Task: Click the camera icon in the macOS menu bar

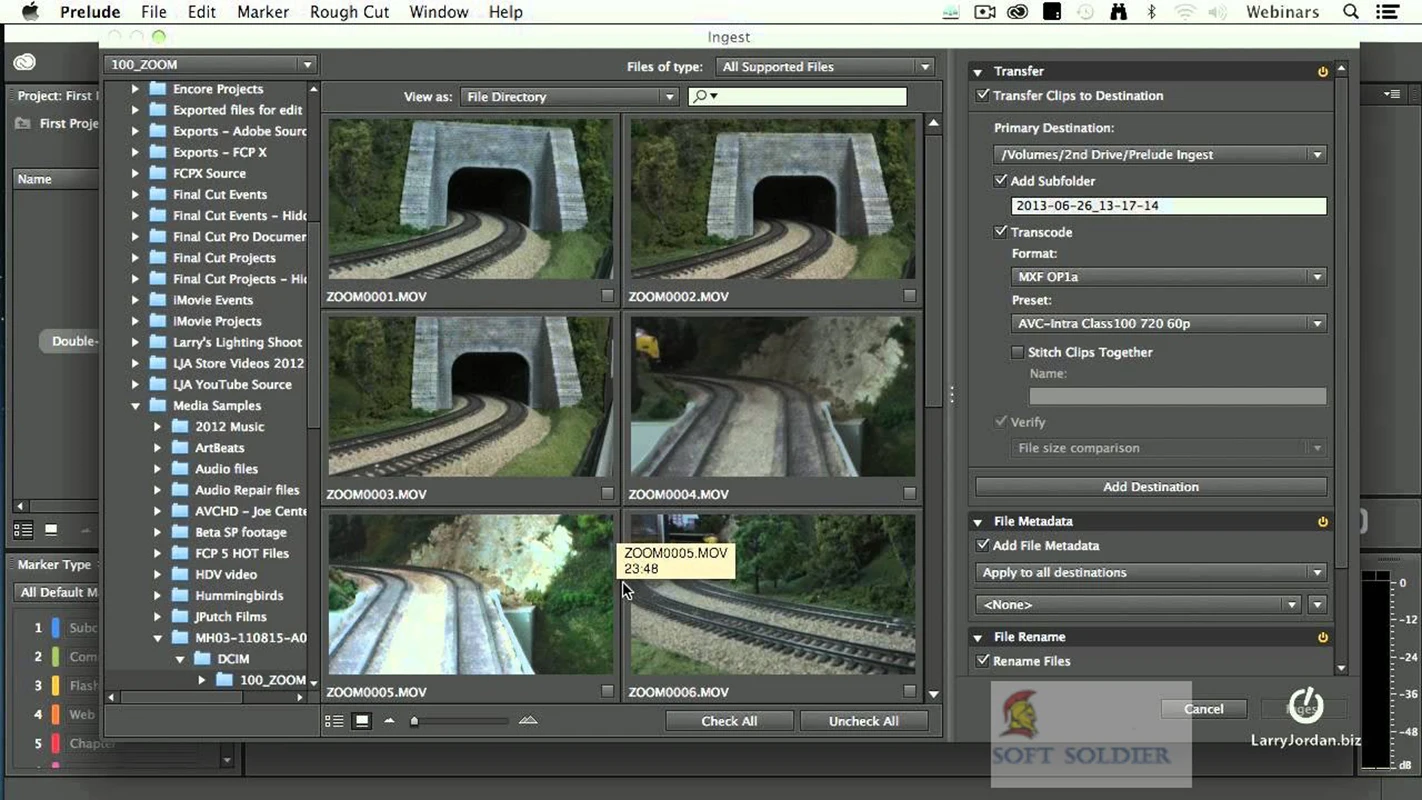Action: coord(984,11)
